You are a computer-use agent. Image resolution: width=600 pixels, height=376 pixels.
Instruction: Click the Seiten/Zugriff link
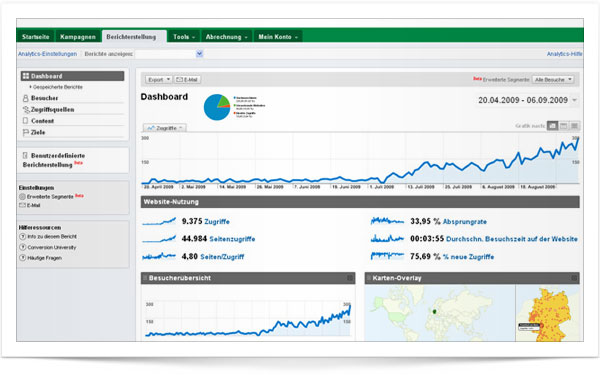(222, 257)
